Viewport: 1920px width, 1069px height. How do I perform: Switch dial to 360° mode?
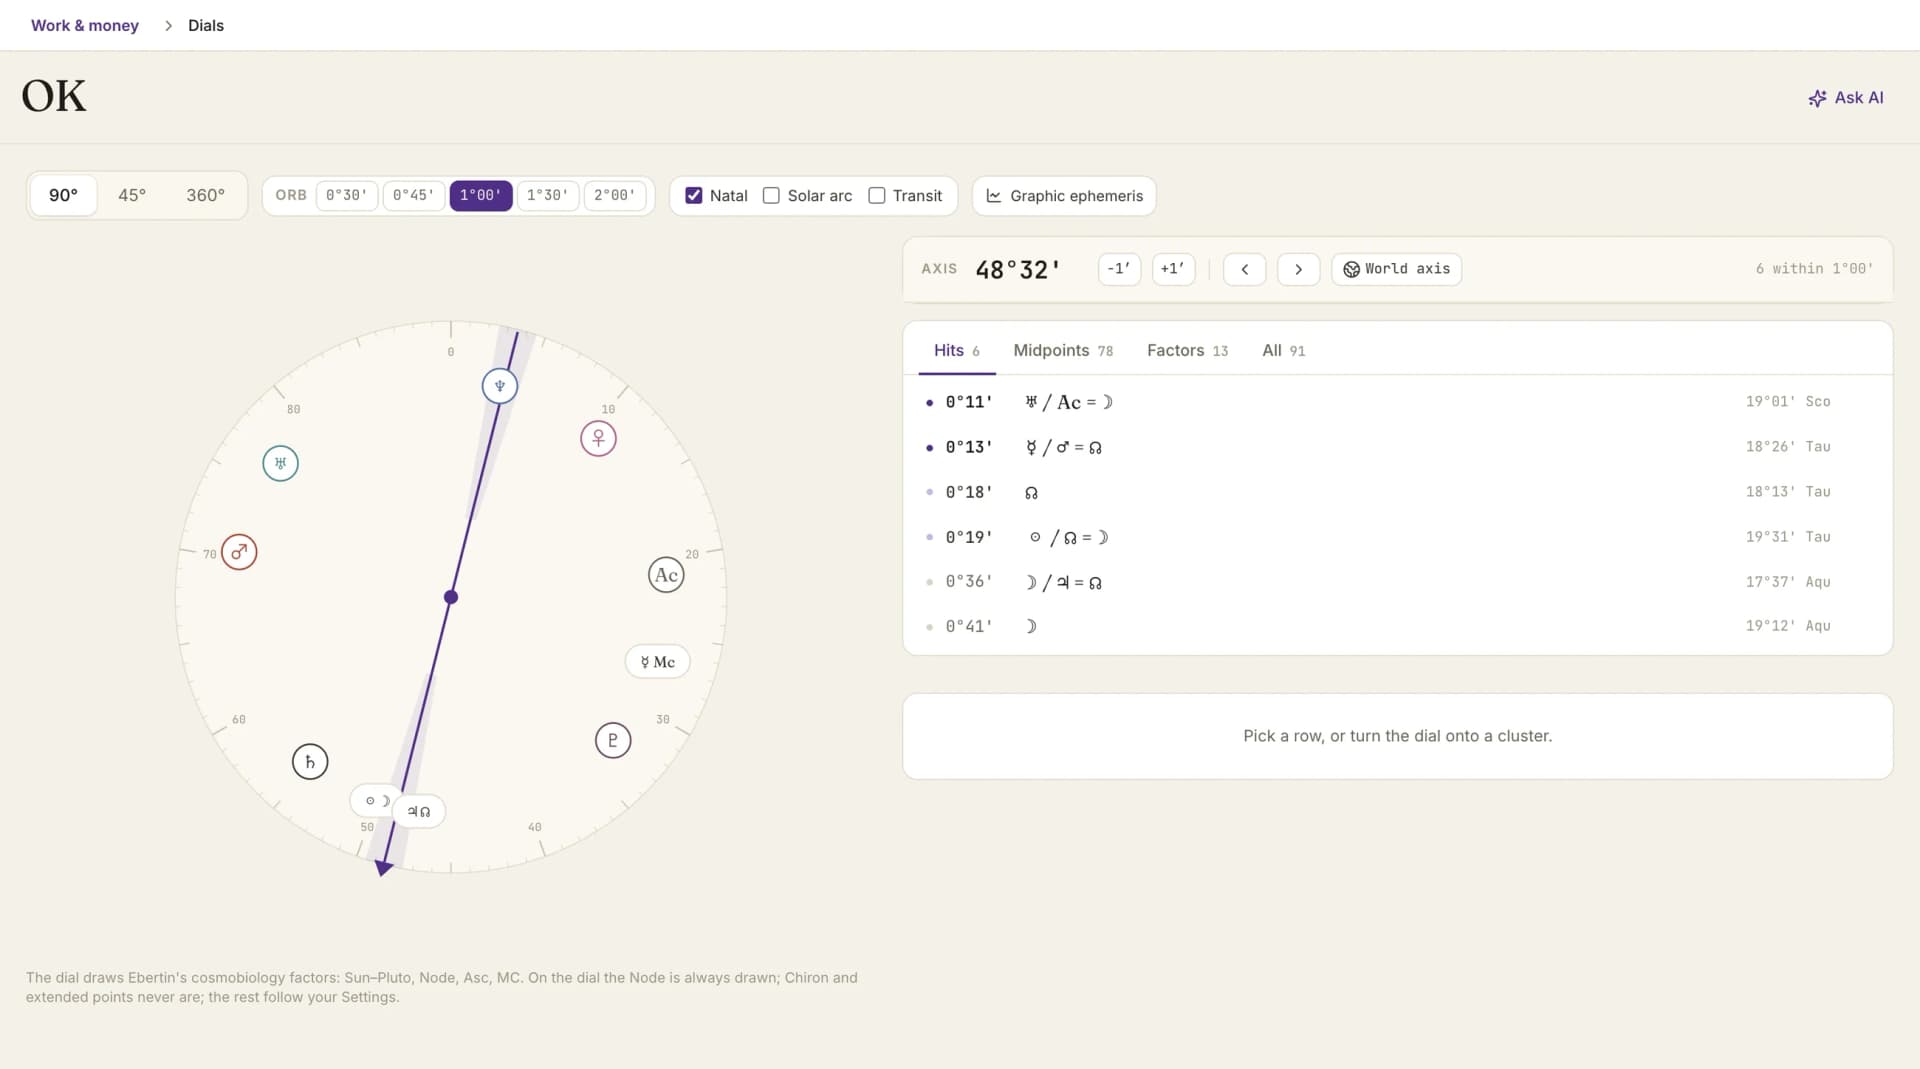[206, 195]
